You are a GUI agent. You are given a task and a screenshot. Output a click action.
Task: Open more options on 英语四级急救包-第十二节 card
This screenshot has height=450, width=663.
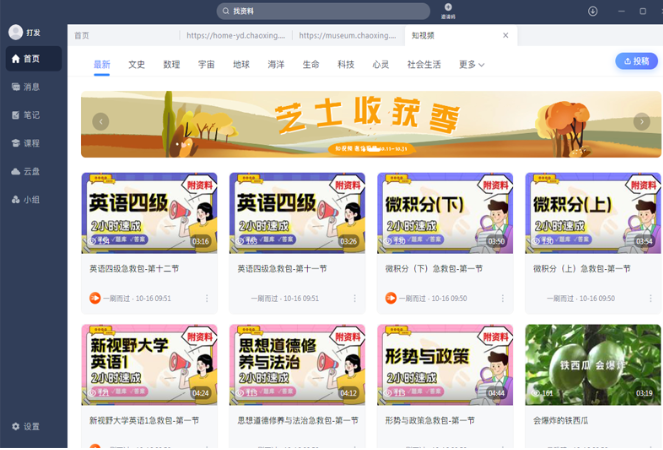pyautogui.click(x=207, y=299)
